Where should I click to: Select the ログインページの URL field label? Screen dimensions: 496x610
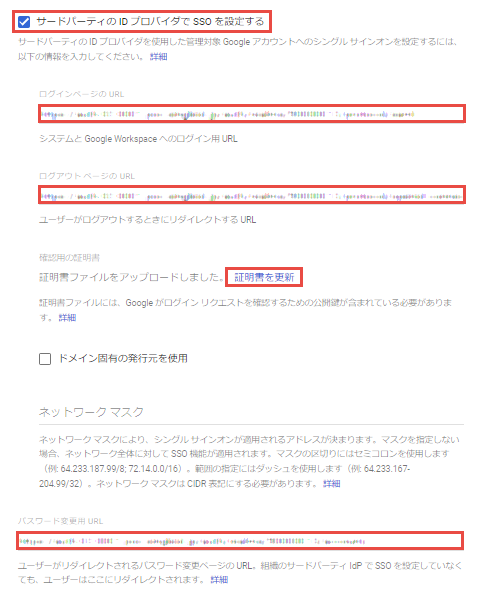82,94
